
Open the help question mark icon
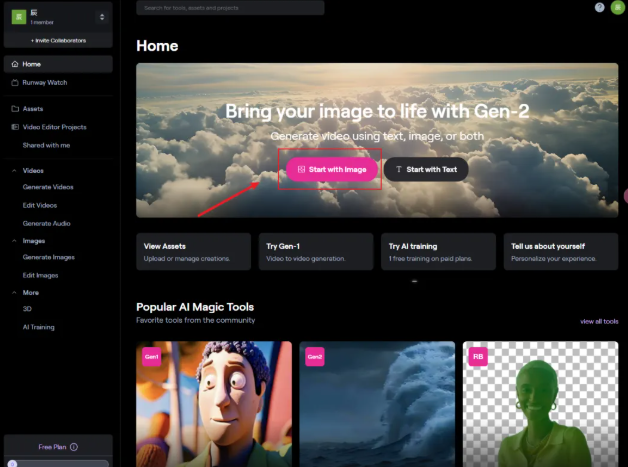pyautogui.click(x=600, y=8)
